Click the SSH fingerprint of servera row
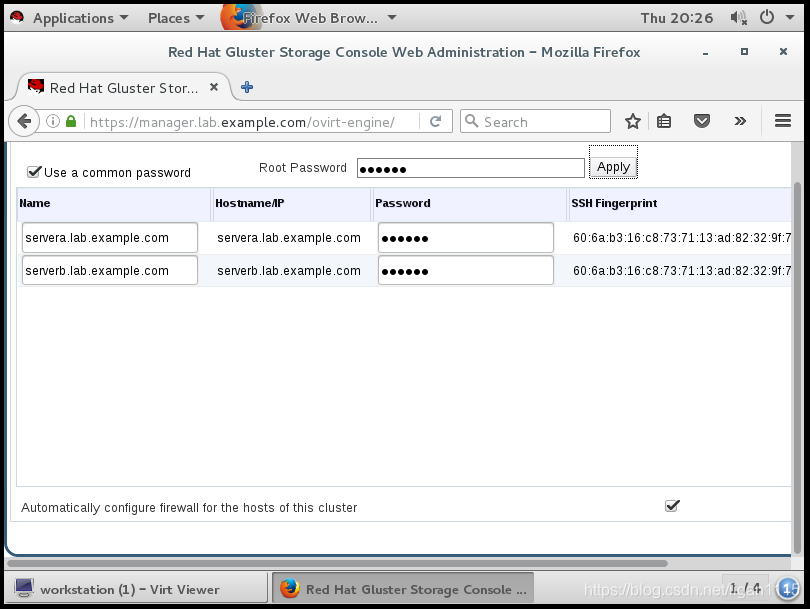Image resolution: width=810 pixels, height=609 pixels. click(x=682, y=238)
